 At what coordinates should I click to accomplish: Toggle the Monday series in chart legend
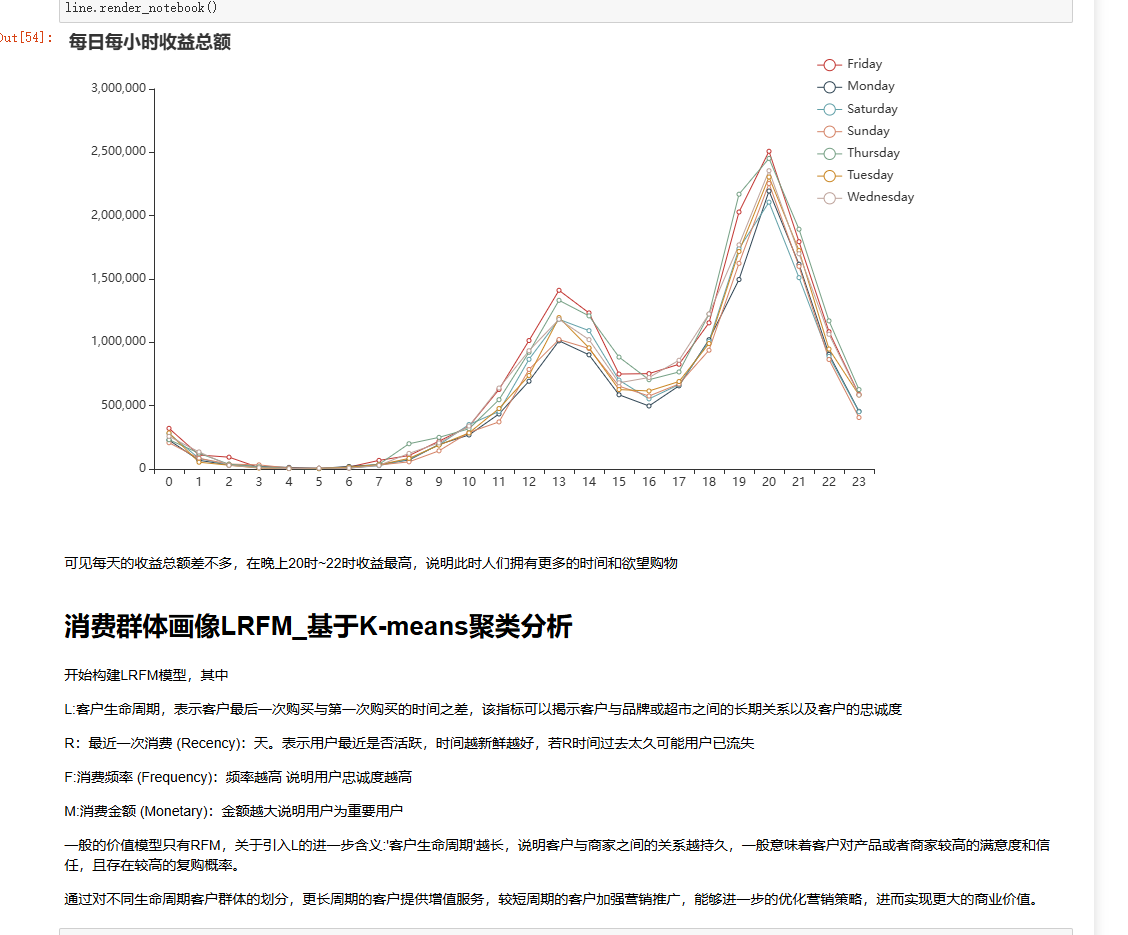[x=856, y=86]
